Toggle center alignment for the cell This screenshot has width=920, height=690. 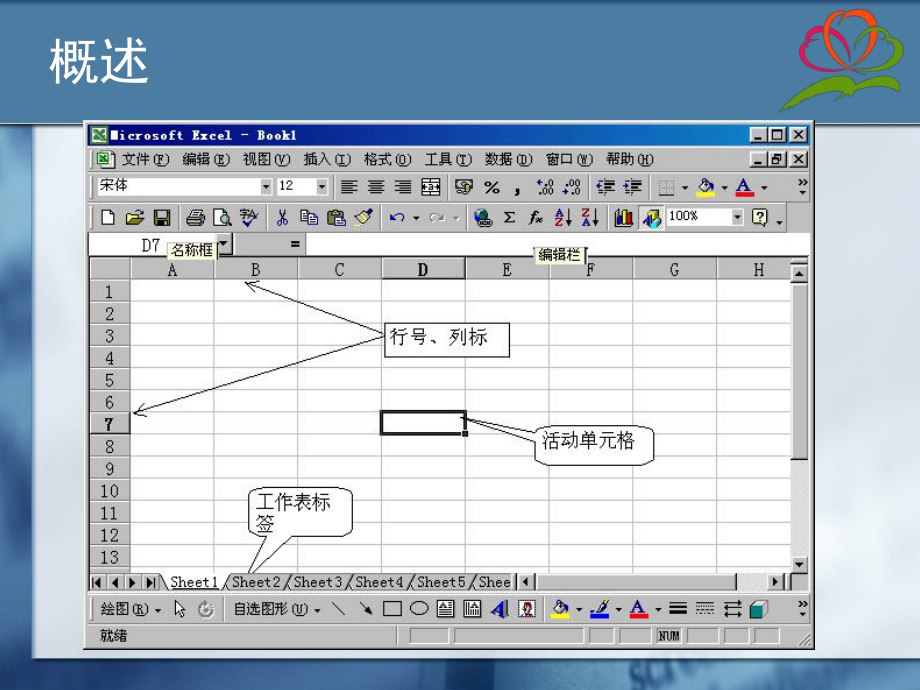tap(374, 187)
